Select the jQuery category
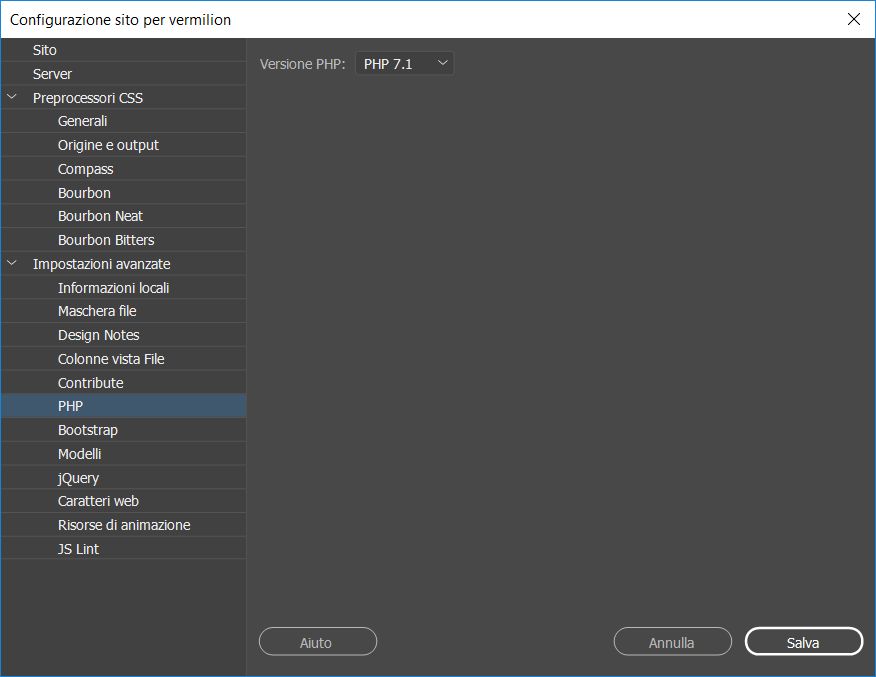This screenshot has height=677, width=876. tap(77, 477)
